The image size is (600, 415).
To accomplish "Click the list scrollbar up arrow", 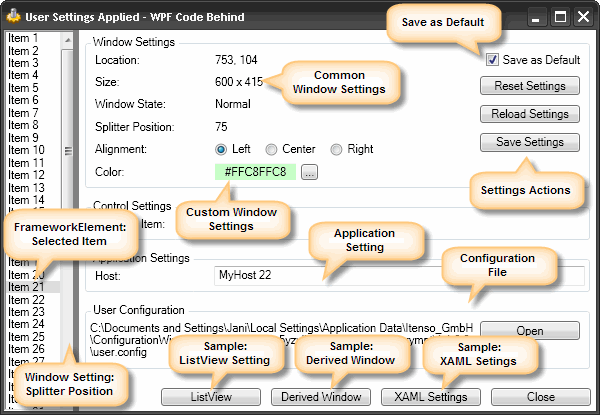I will click(x=67, y=40).
